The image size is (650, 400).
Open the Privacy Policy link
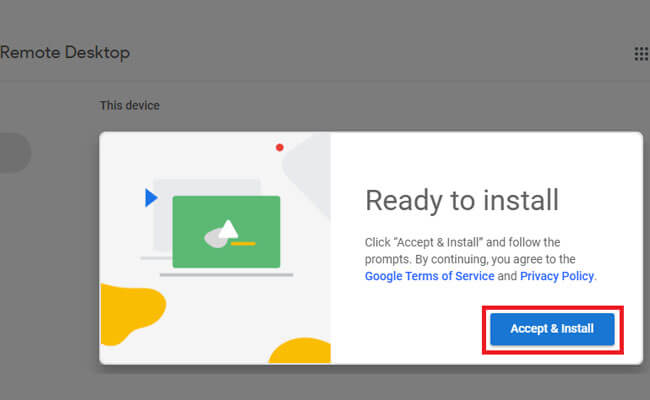click(557, 276)
